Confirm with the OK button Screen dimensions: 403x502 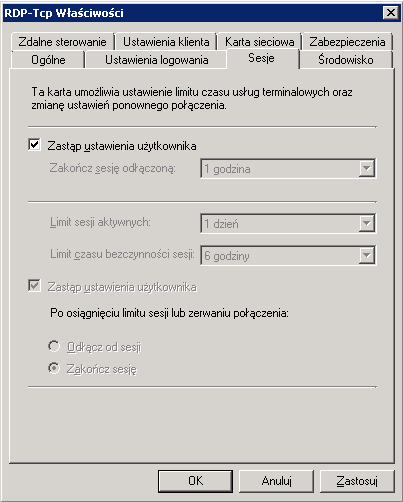pyautogui.click(x=195, y=481)
